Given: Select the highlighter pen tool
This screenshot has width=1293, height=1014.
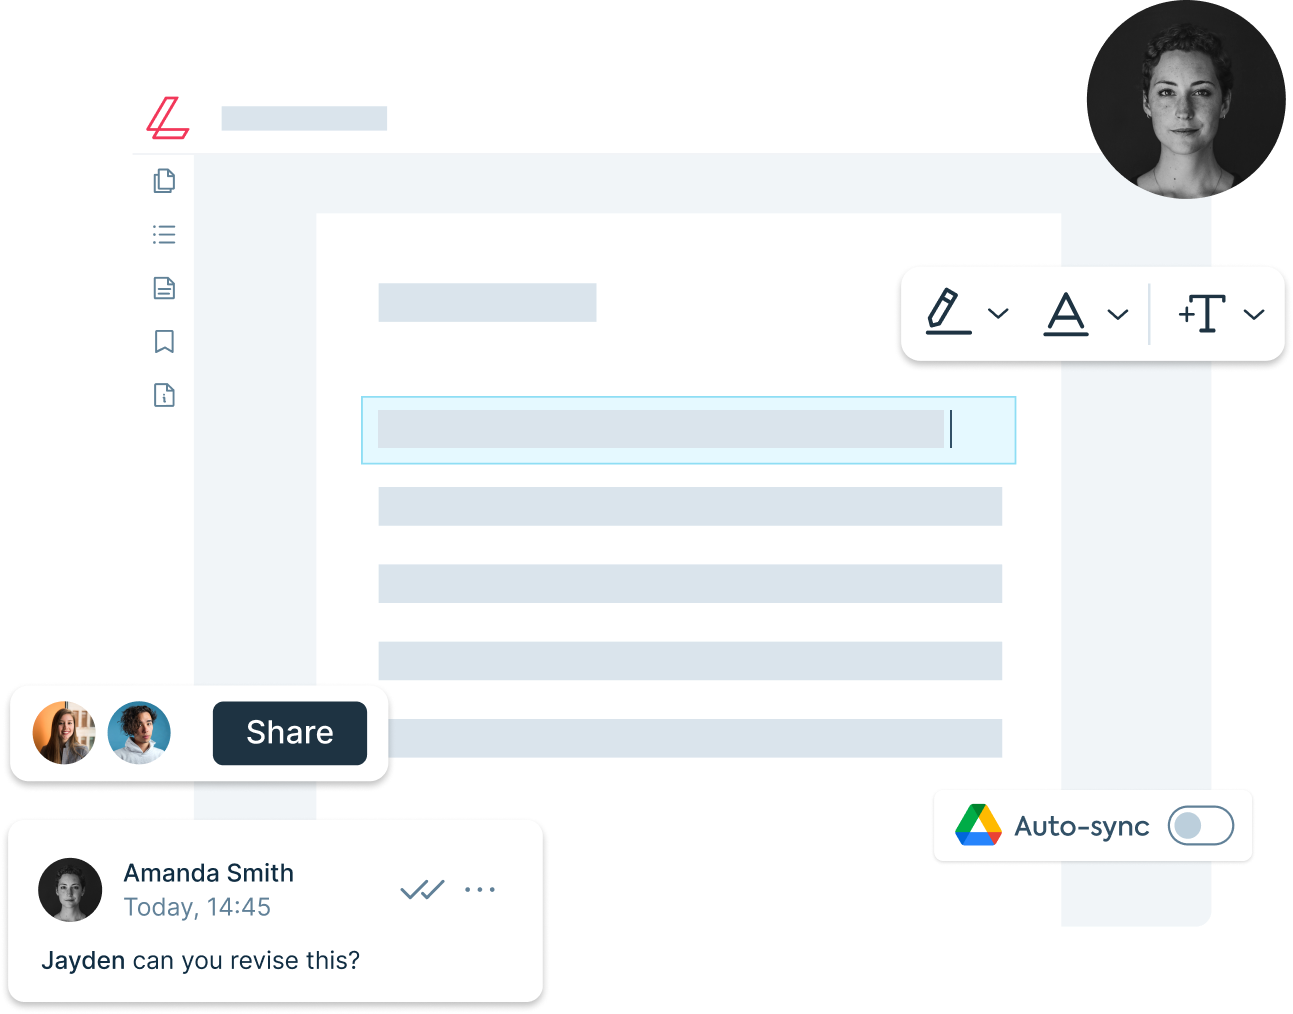Looking at the screenshot, I should (948, 312).
